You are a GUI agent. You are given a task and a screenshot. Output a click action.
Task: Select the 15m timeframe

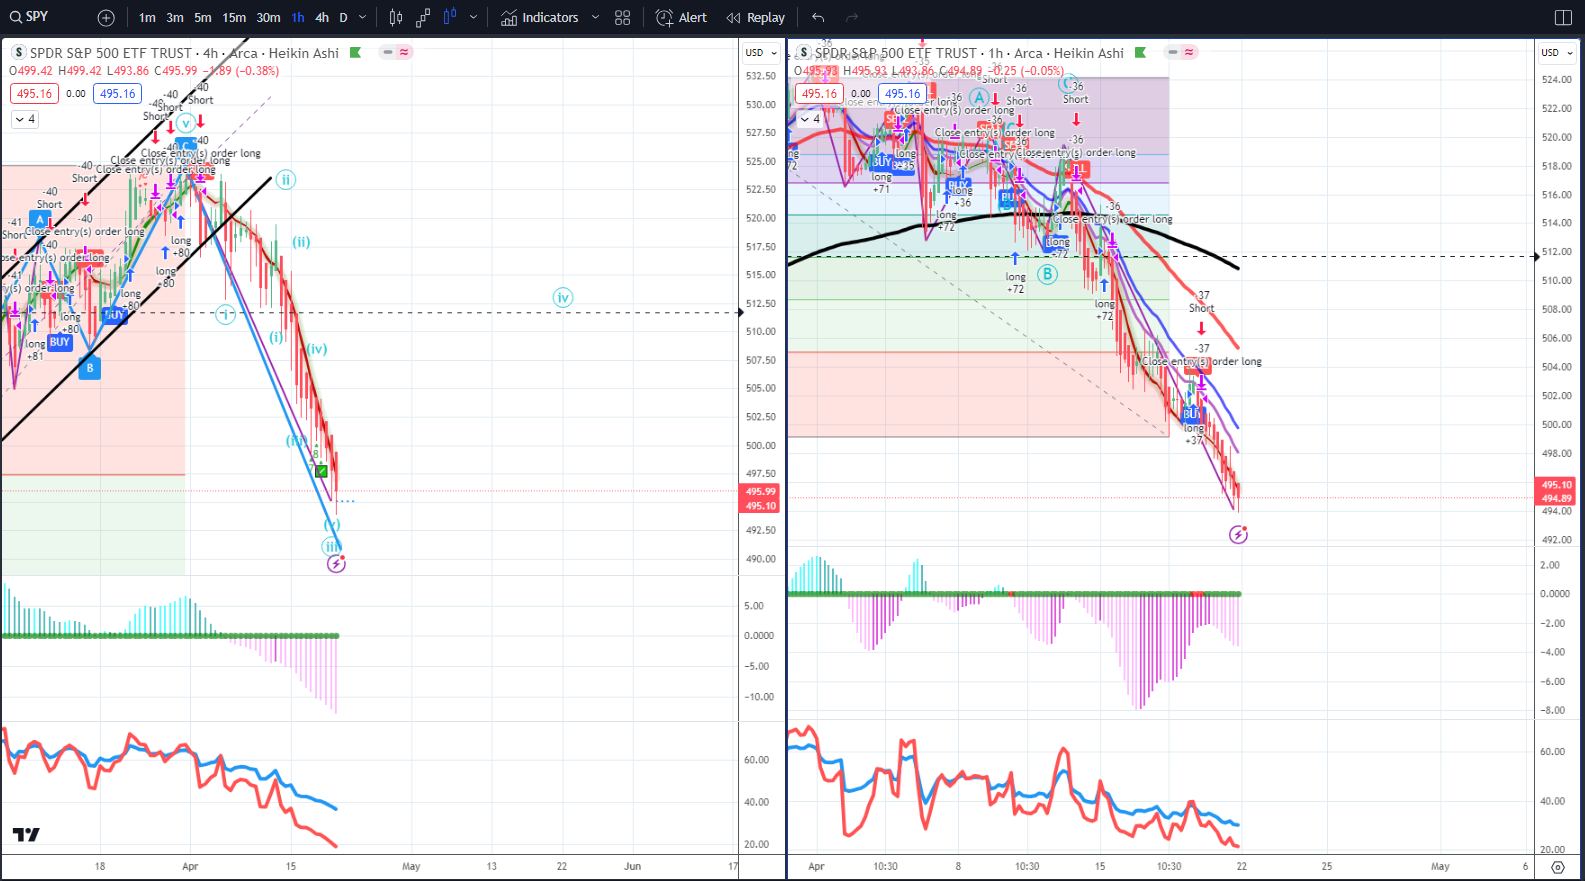point(234,18)
